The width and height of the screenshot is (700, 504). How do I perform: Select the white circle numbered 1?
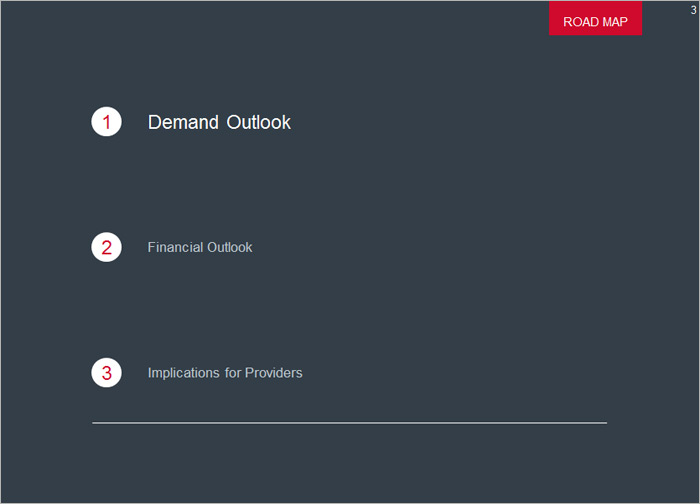click(x=107, y=122)
